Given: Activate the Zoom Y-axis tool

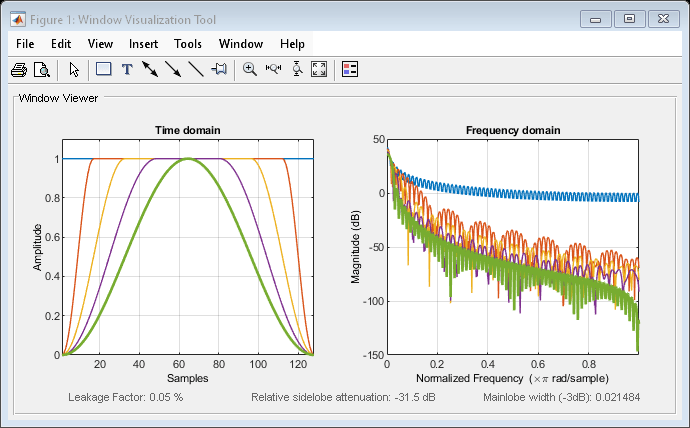Looking at the screenshot, I should point(297,69).
